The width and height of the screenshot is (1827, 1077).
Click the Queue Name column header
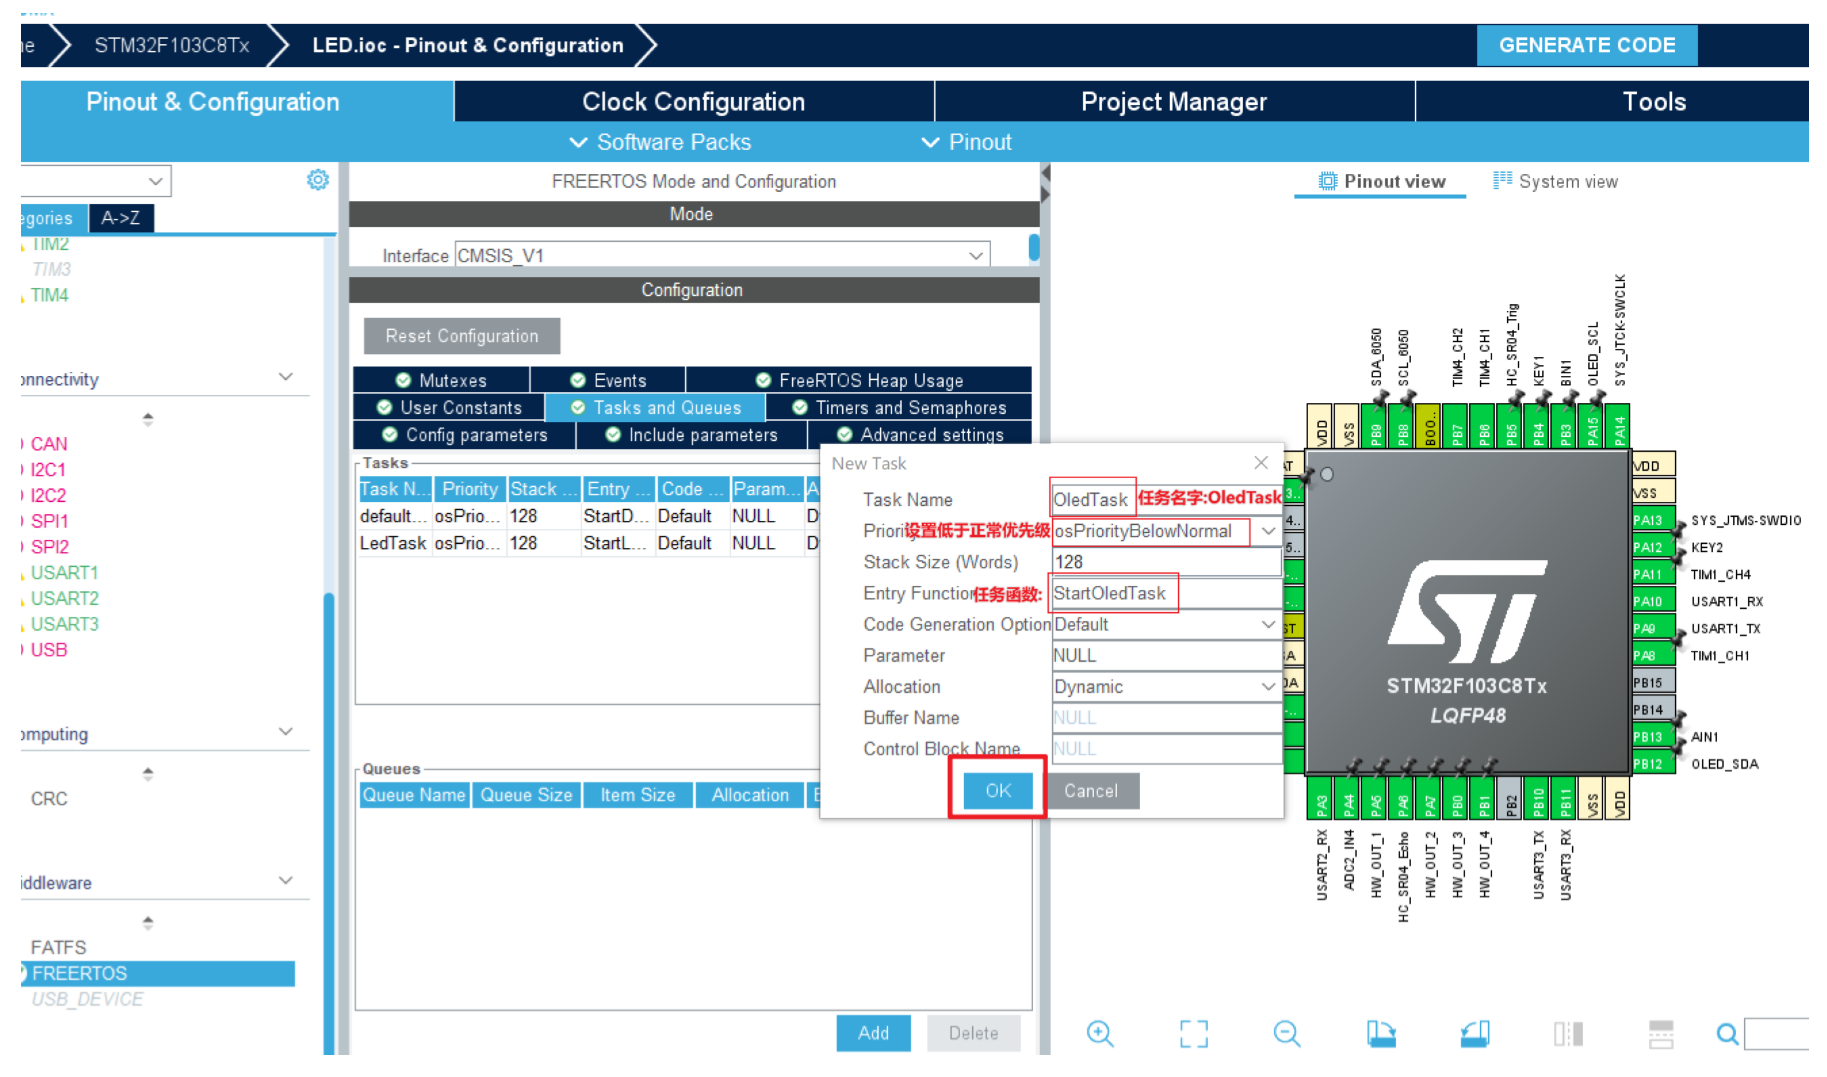[414, 795]
